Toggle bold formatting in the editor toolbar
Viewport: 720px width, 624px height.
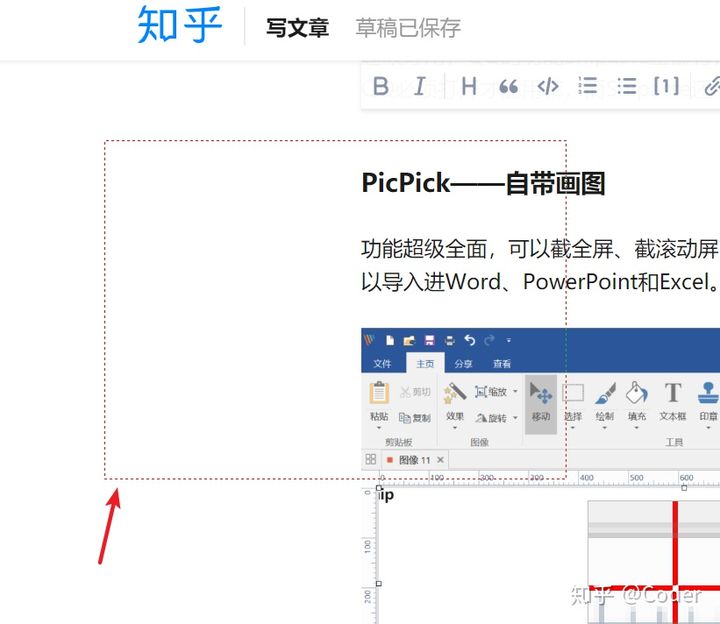click(381, 86)
